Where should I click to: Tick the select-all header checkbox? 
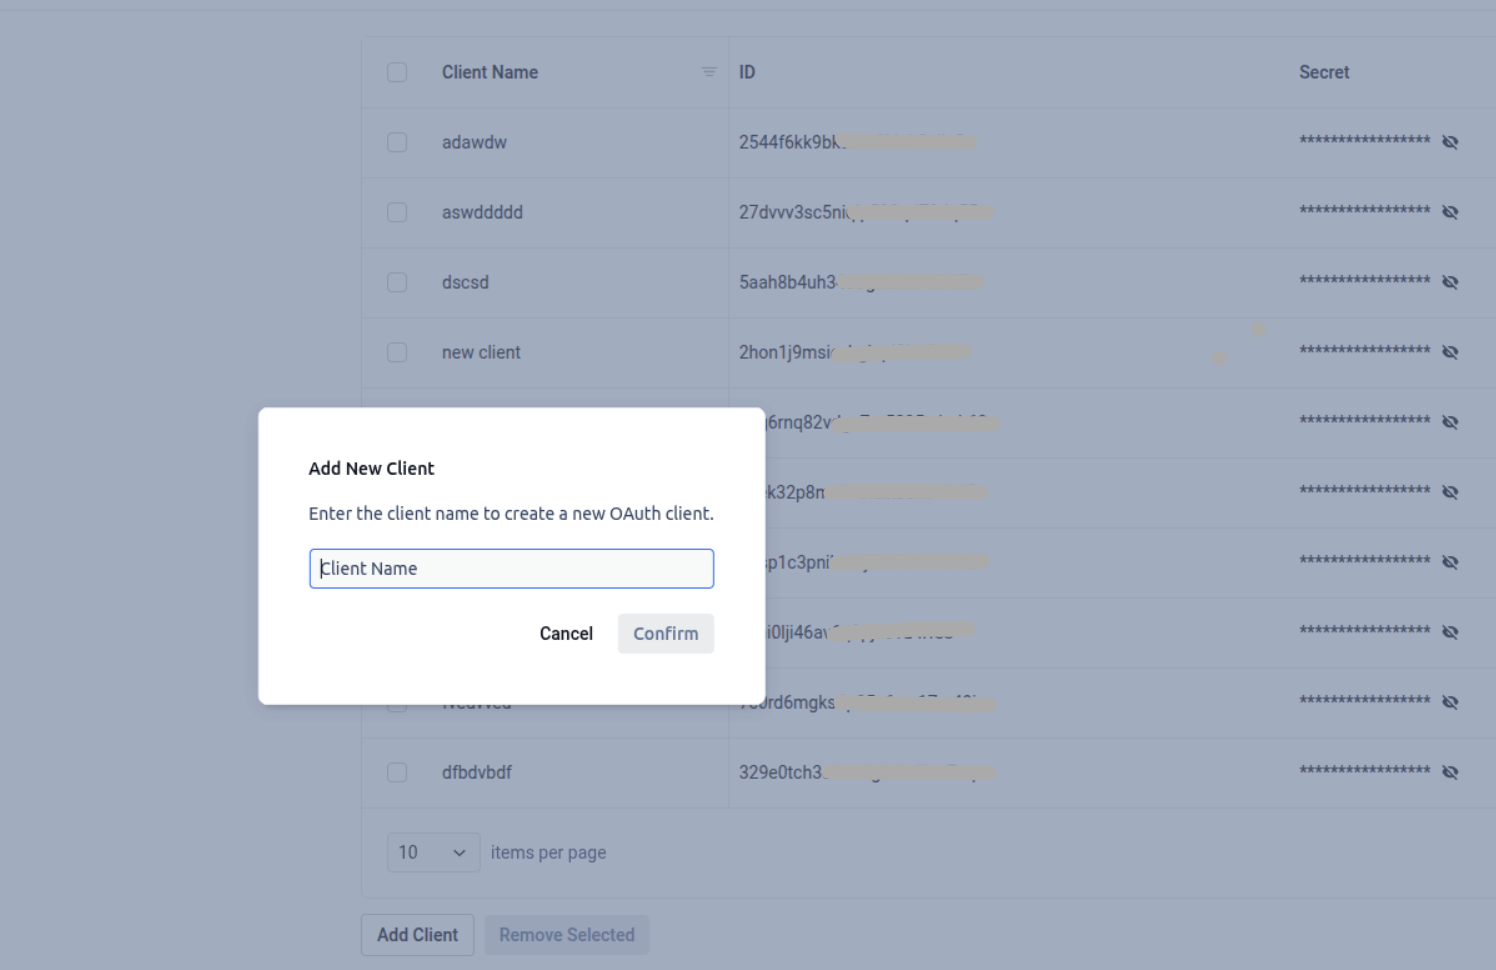tap(397, 72)
